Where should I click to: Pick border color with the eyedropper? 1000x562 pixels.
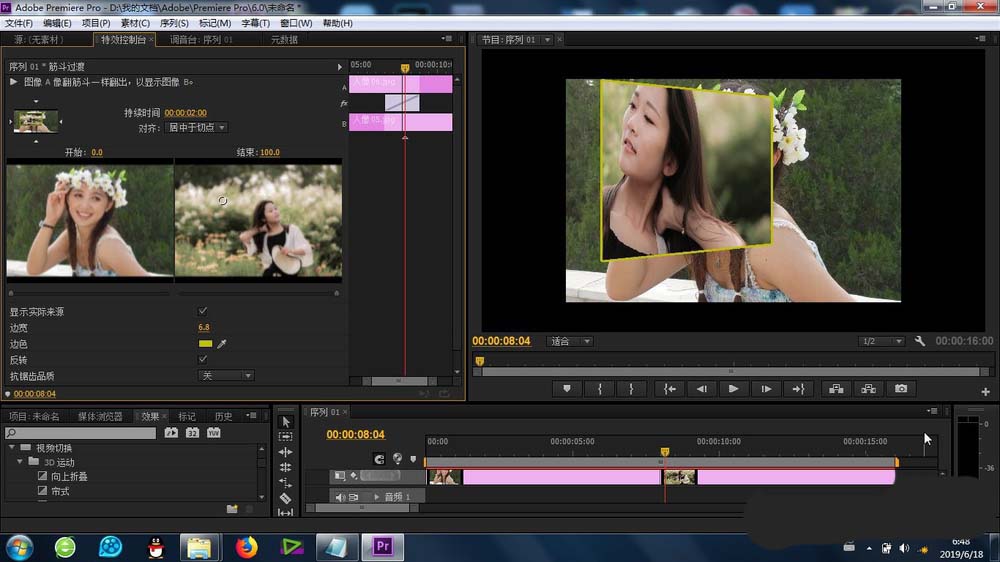(x=223, y=344)
